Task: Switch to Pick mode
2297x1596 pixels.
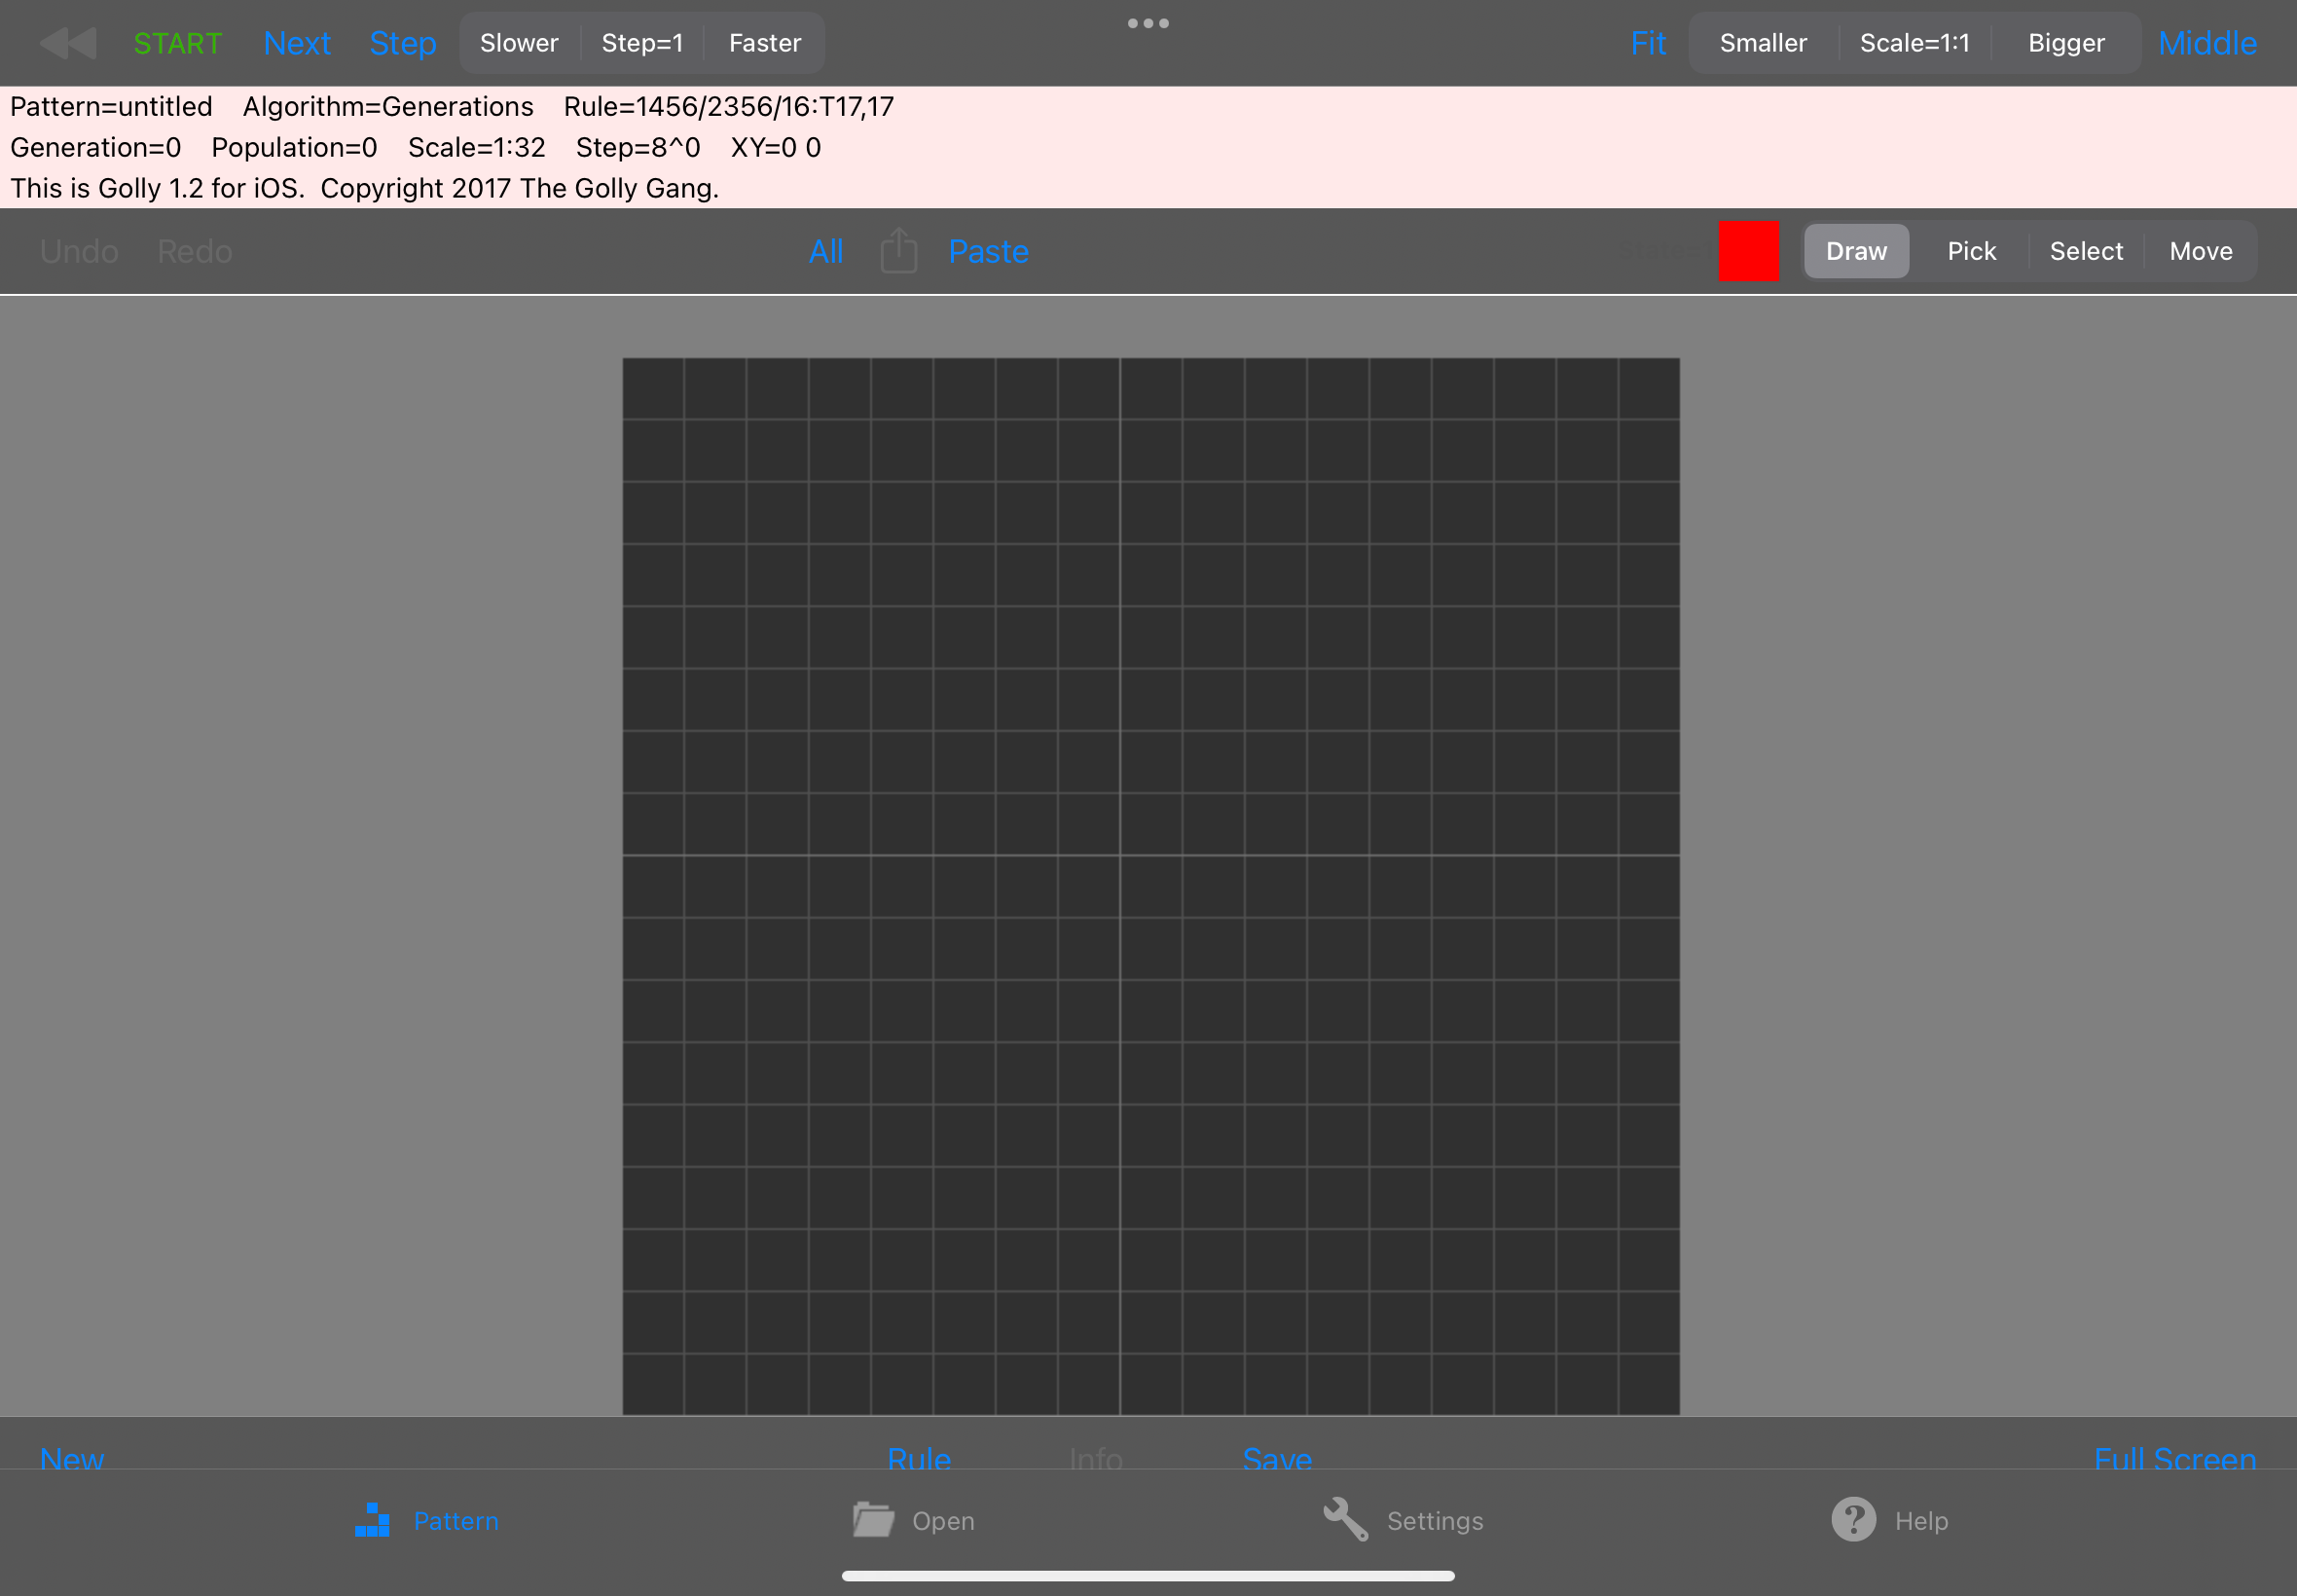Action: (1971, 251)
